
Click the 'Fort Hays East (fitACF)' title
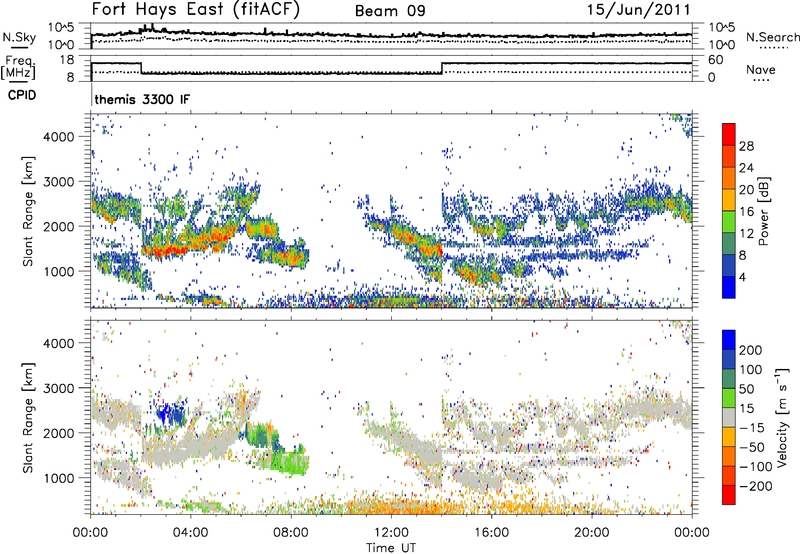pos(196,10)
